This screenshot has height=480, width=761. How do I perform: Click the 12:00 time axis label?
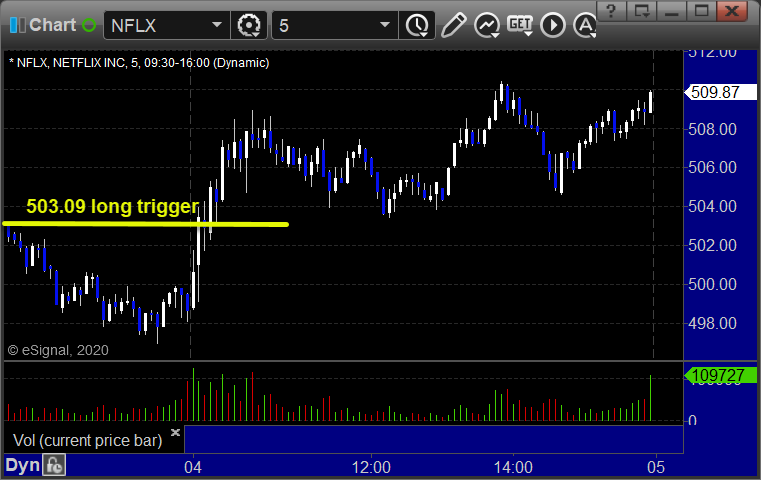coord(371,467)
